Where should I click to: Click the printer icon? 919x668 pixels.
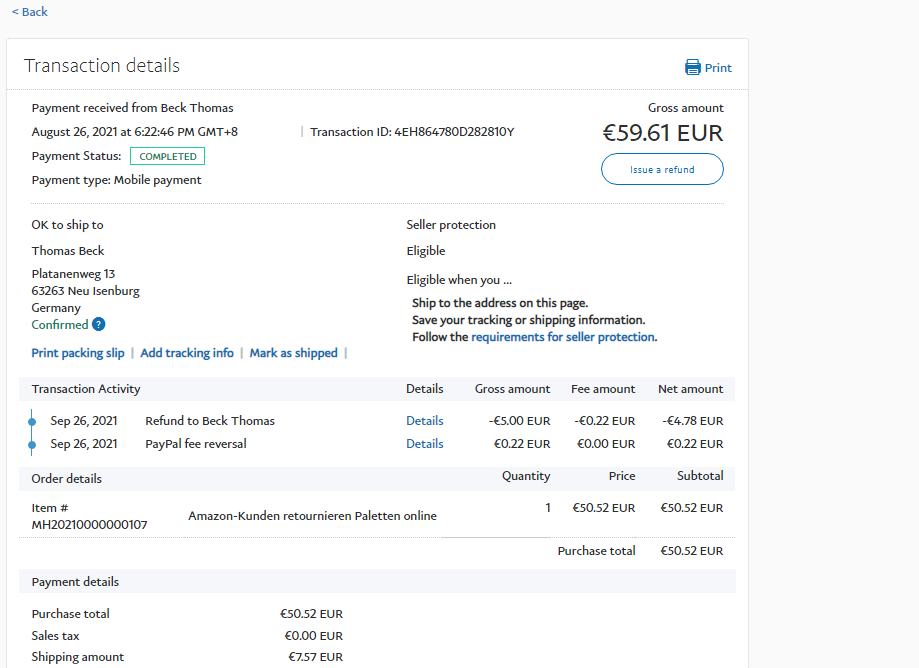(692, 68)
